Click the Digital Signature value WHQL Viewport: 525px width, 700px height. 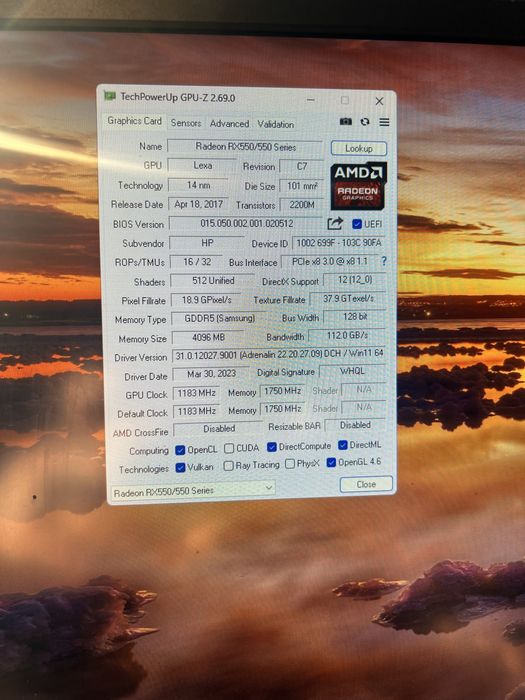pyautogui.click(x=353, y=371)
